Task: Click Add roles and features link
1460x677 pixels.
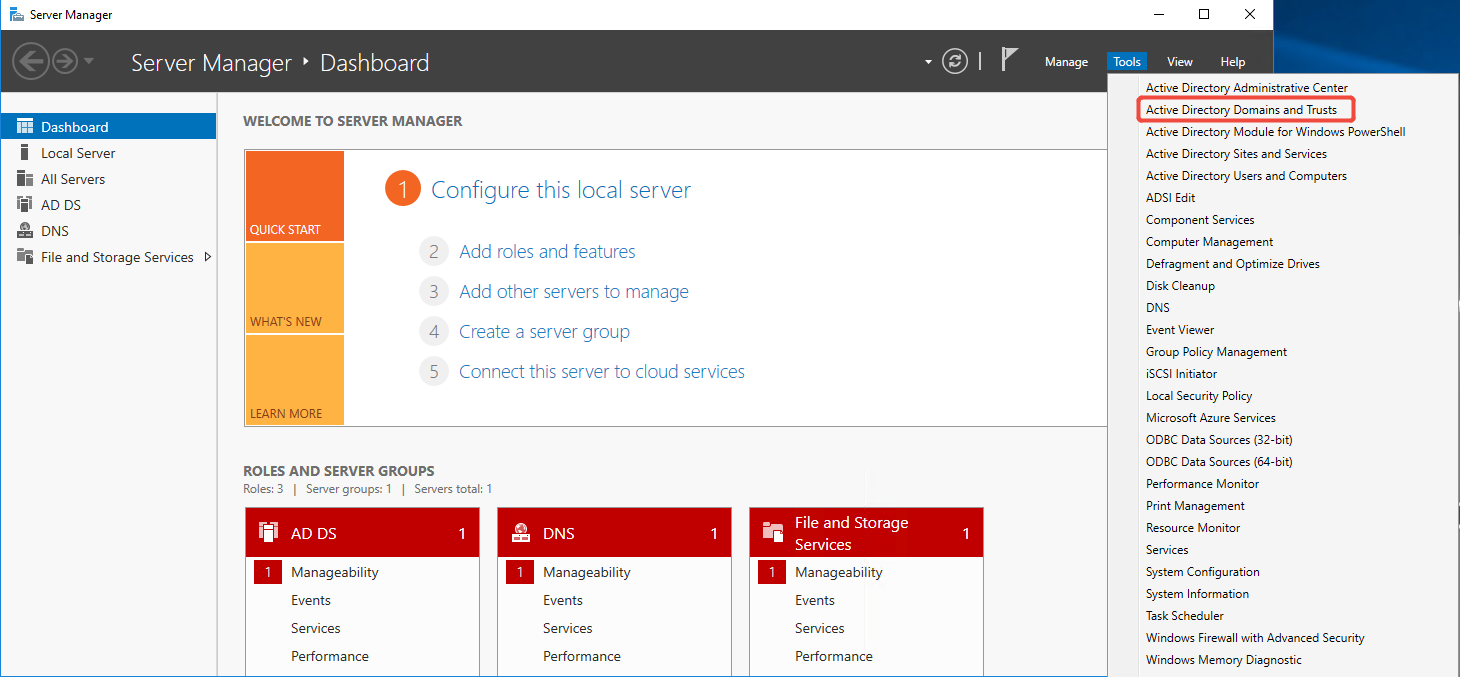Action: coord(547,252)
